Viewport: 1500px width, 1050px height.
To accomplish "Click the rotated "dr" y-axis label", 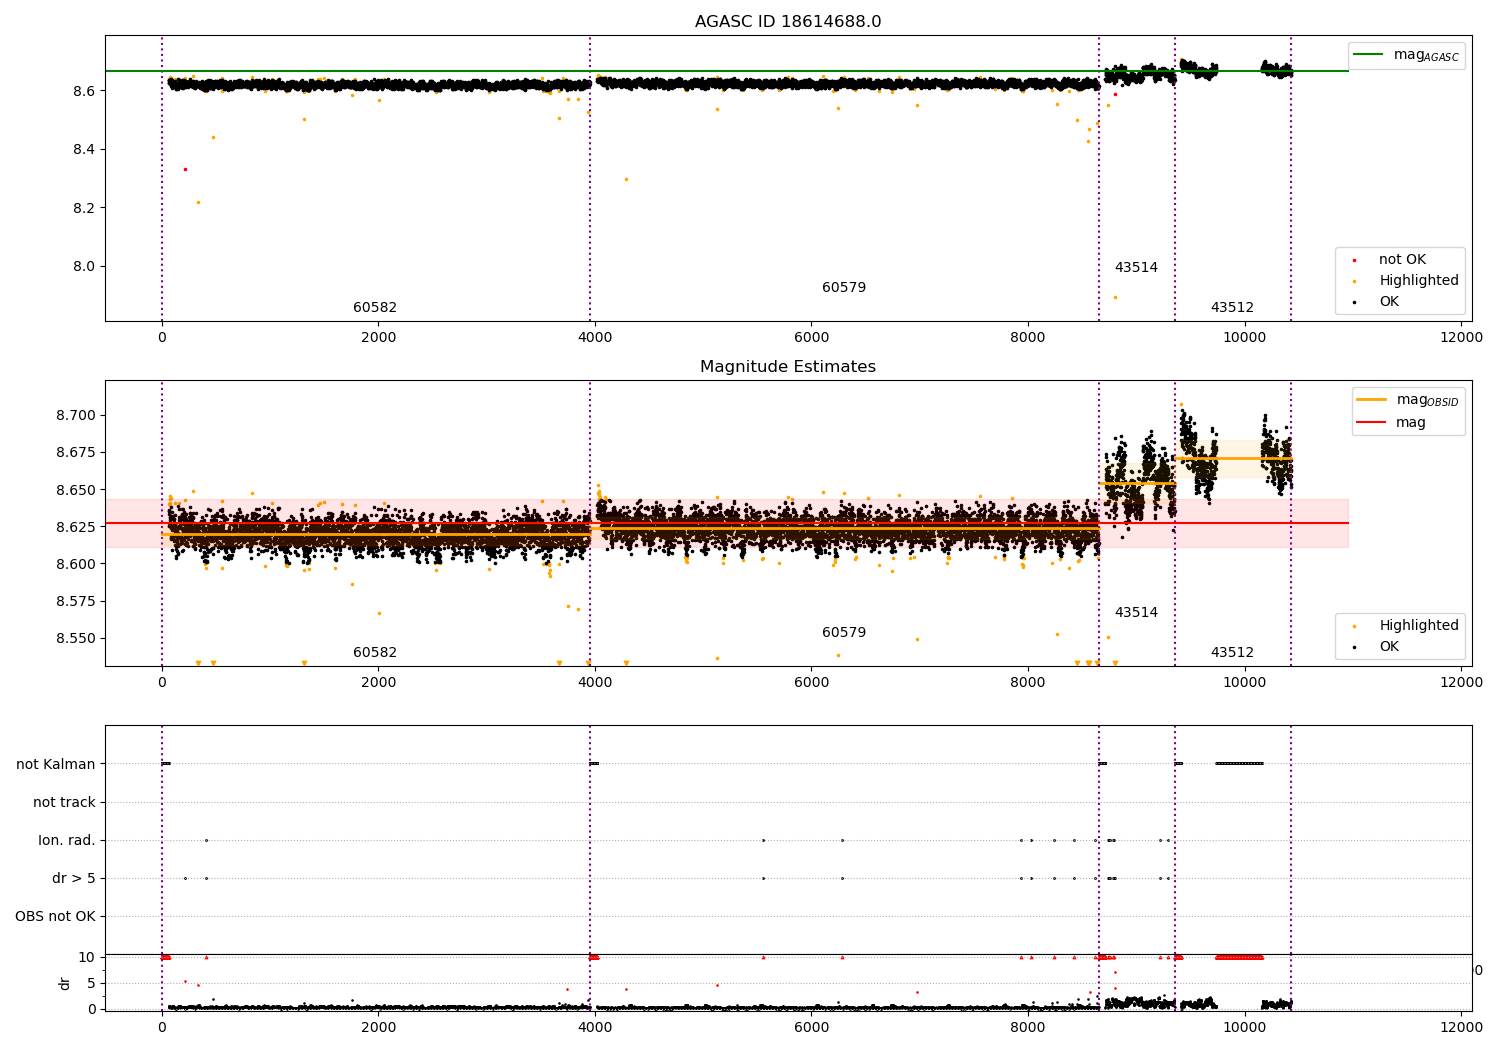I will (65, 983).
